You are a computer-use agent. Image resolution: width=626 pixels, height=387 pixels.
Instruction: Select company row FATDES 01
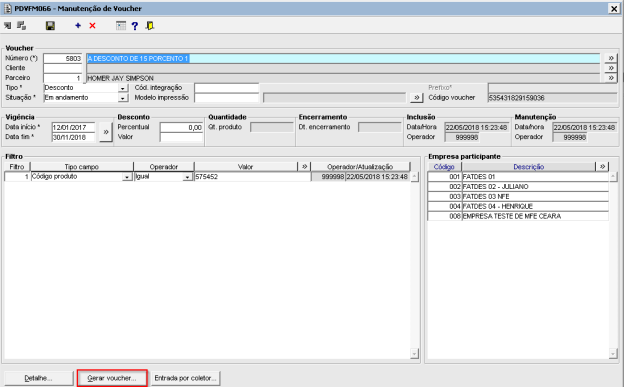pyautogui.click(x=518, y=177)
